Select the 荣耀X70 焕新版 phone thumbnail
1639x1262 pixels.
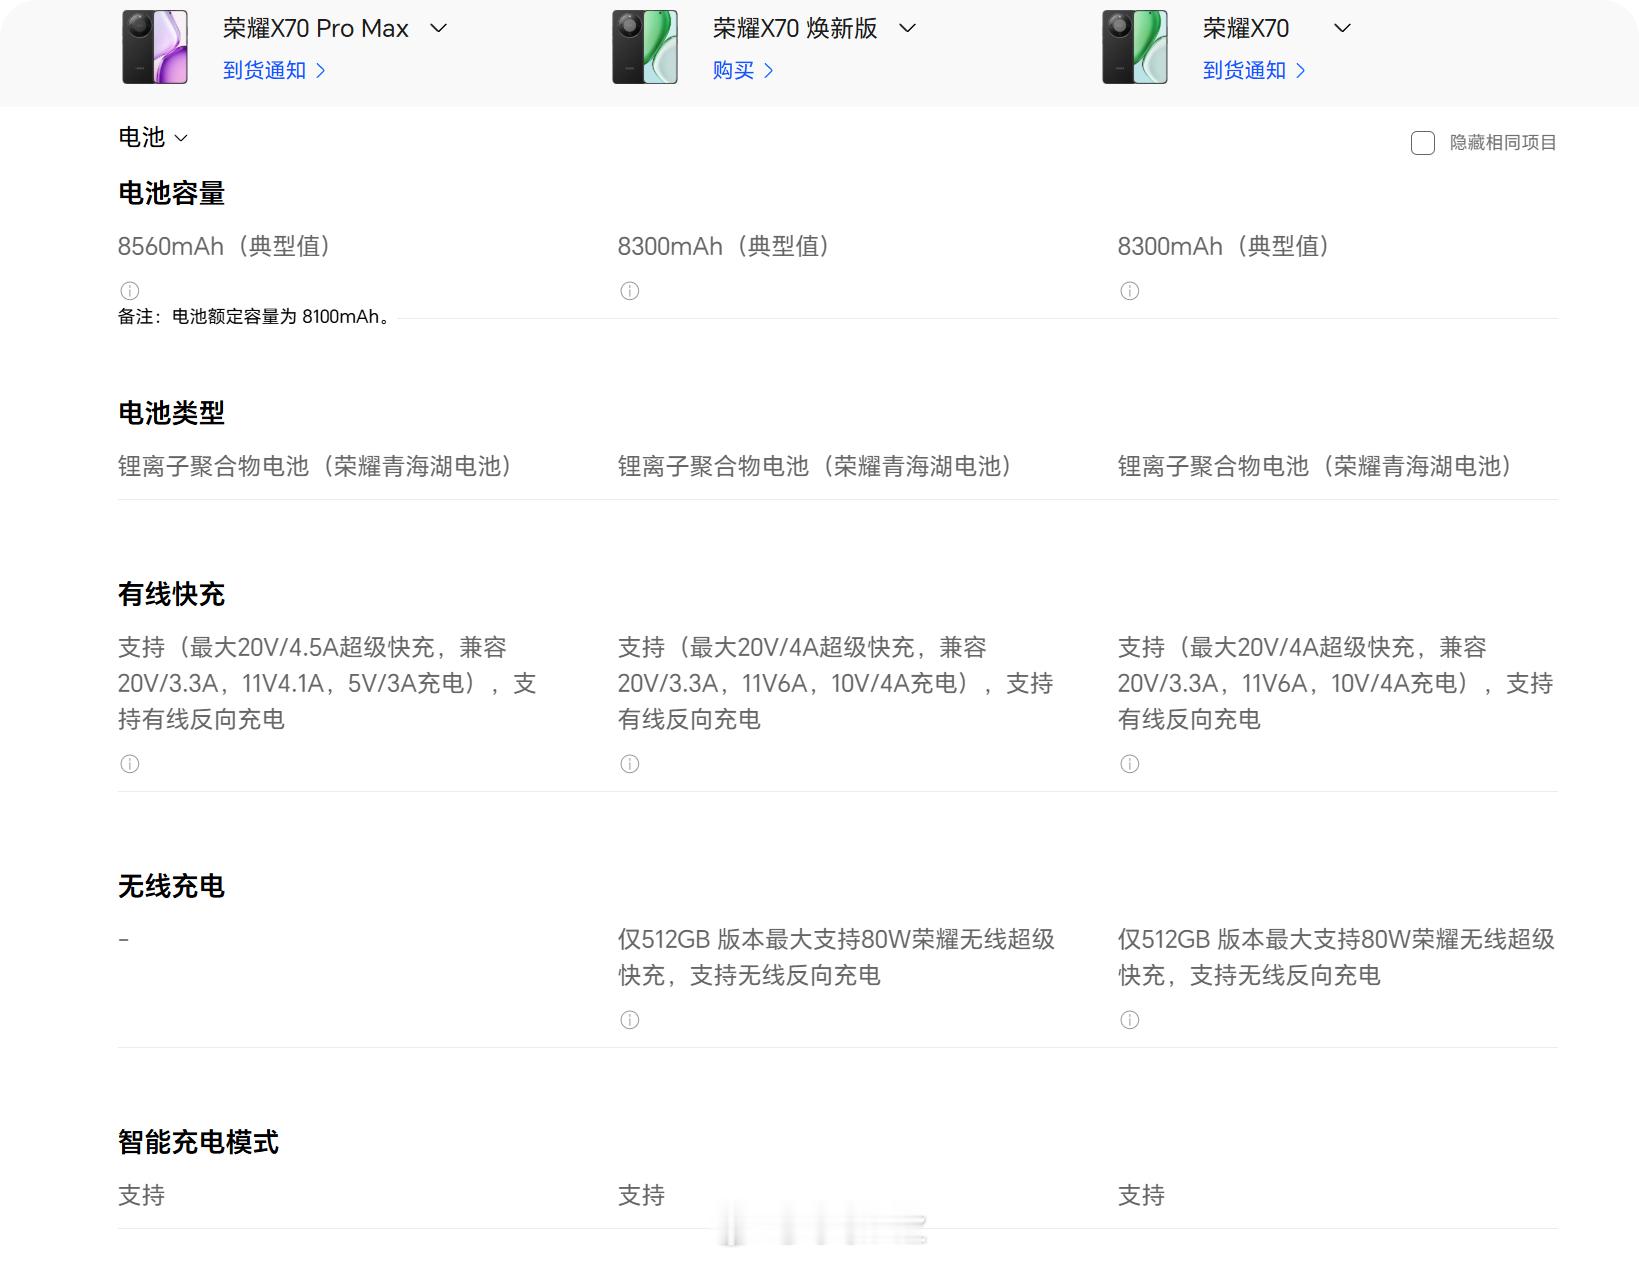[x=645, y=47]
